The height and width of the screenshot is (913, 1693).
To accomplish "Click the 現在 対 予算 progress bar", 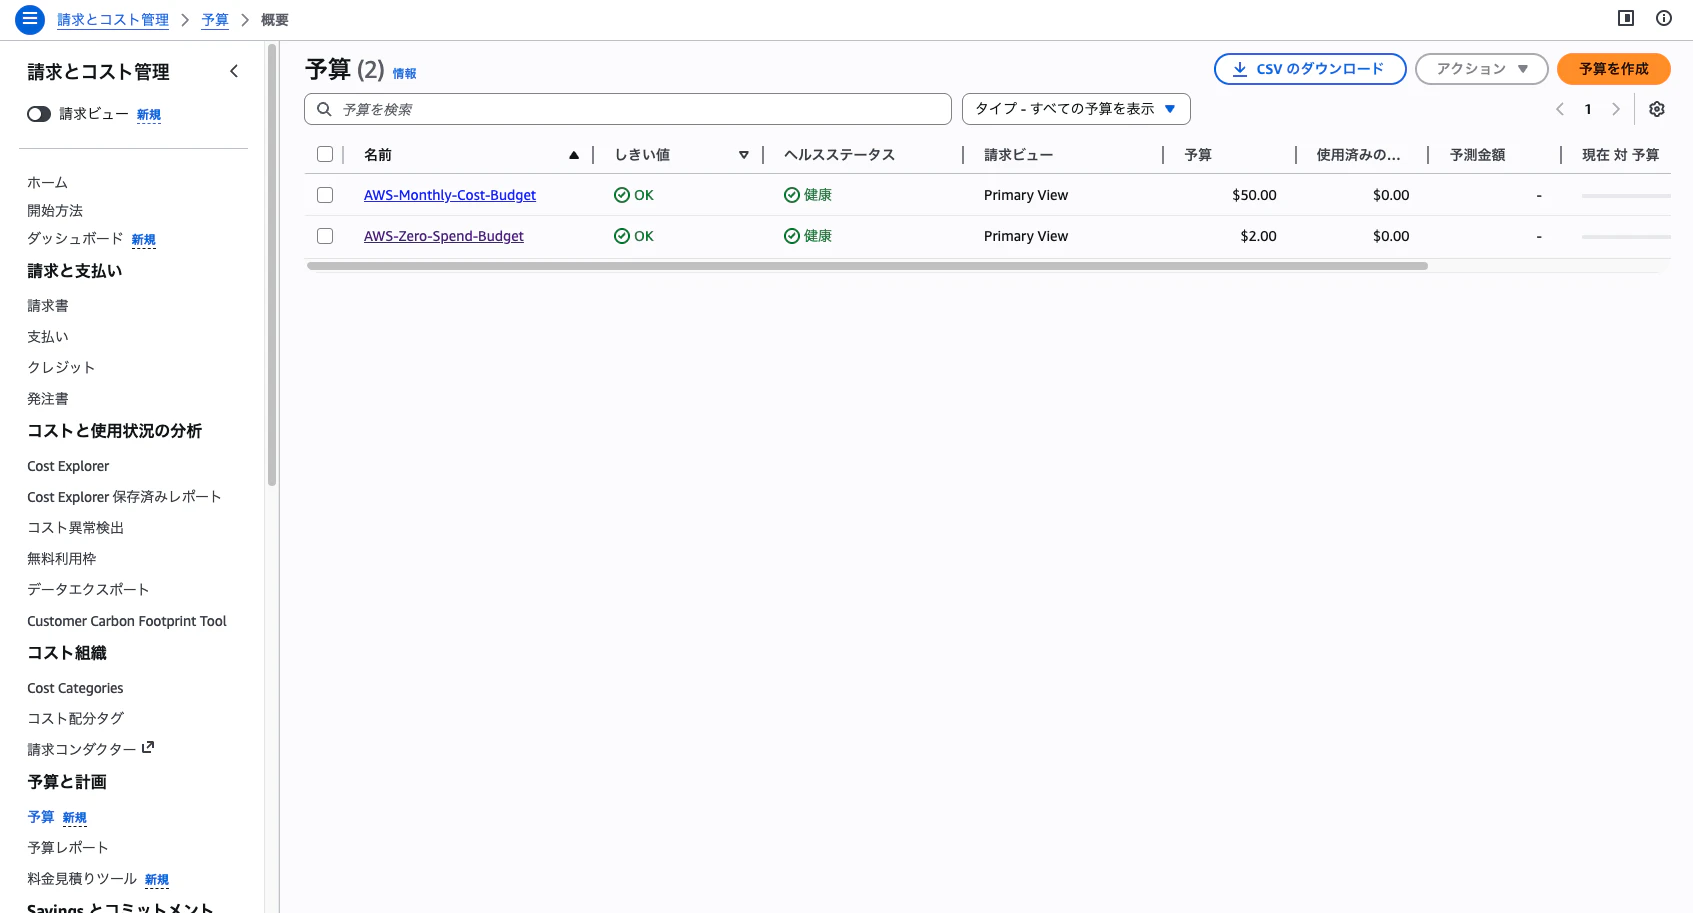I will [1625, 195].
